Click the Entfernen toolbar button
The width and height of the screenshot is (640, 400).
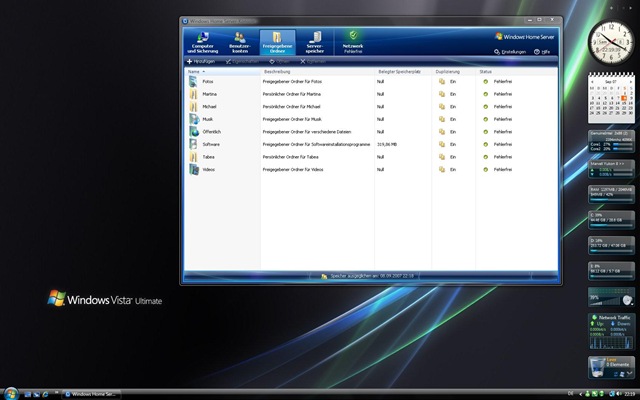coord(313,62)
